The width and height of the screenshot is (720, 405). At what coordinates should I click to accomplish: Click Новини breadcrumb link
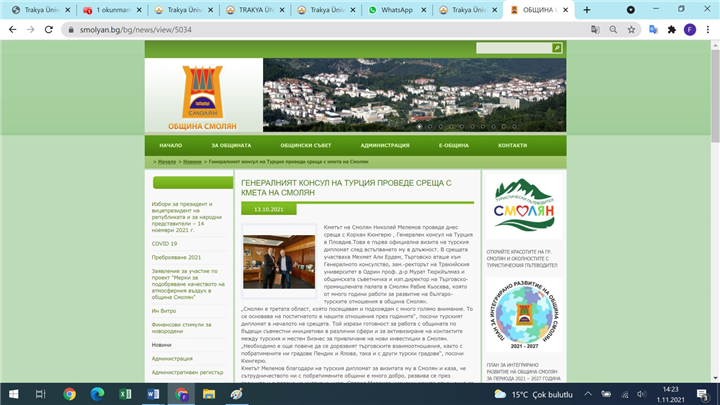[x=192, y=162]
